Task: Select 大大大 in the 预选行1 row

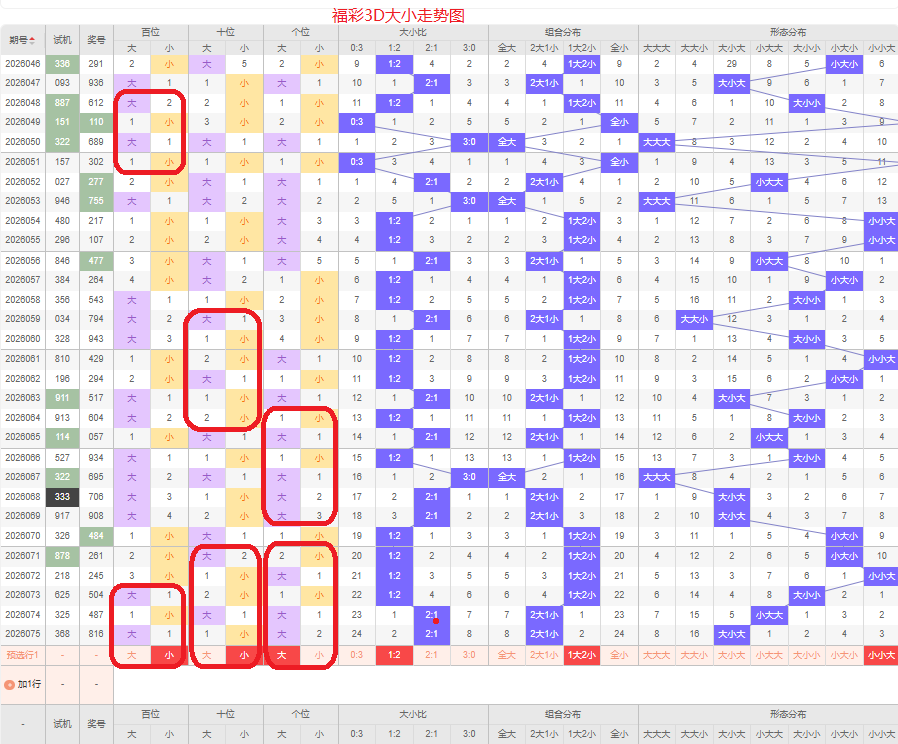Action: pos(657,655)
